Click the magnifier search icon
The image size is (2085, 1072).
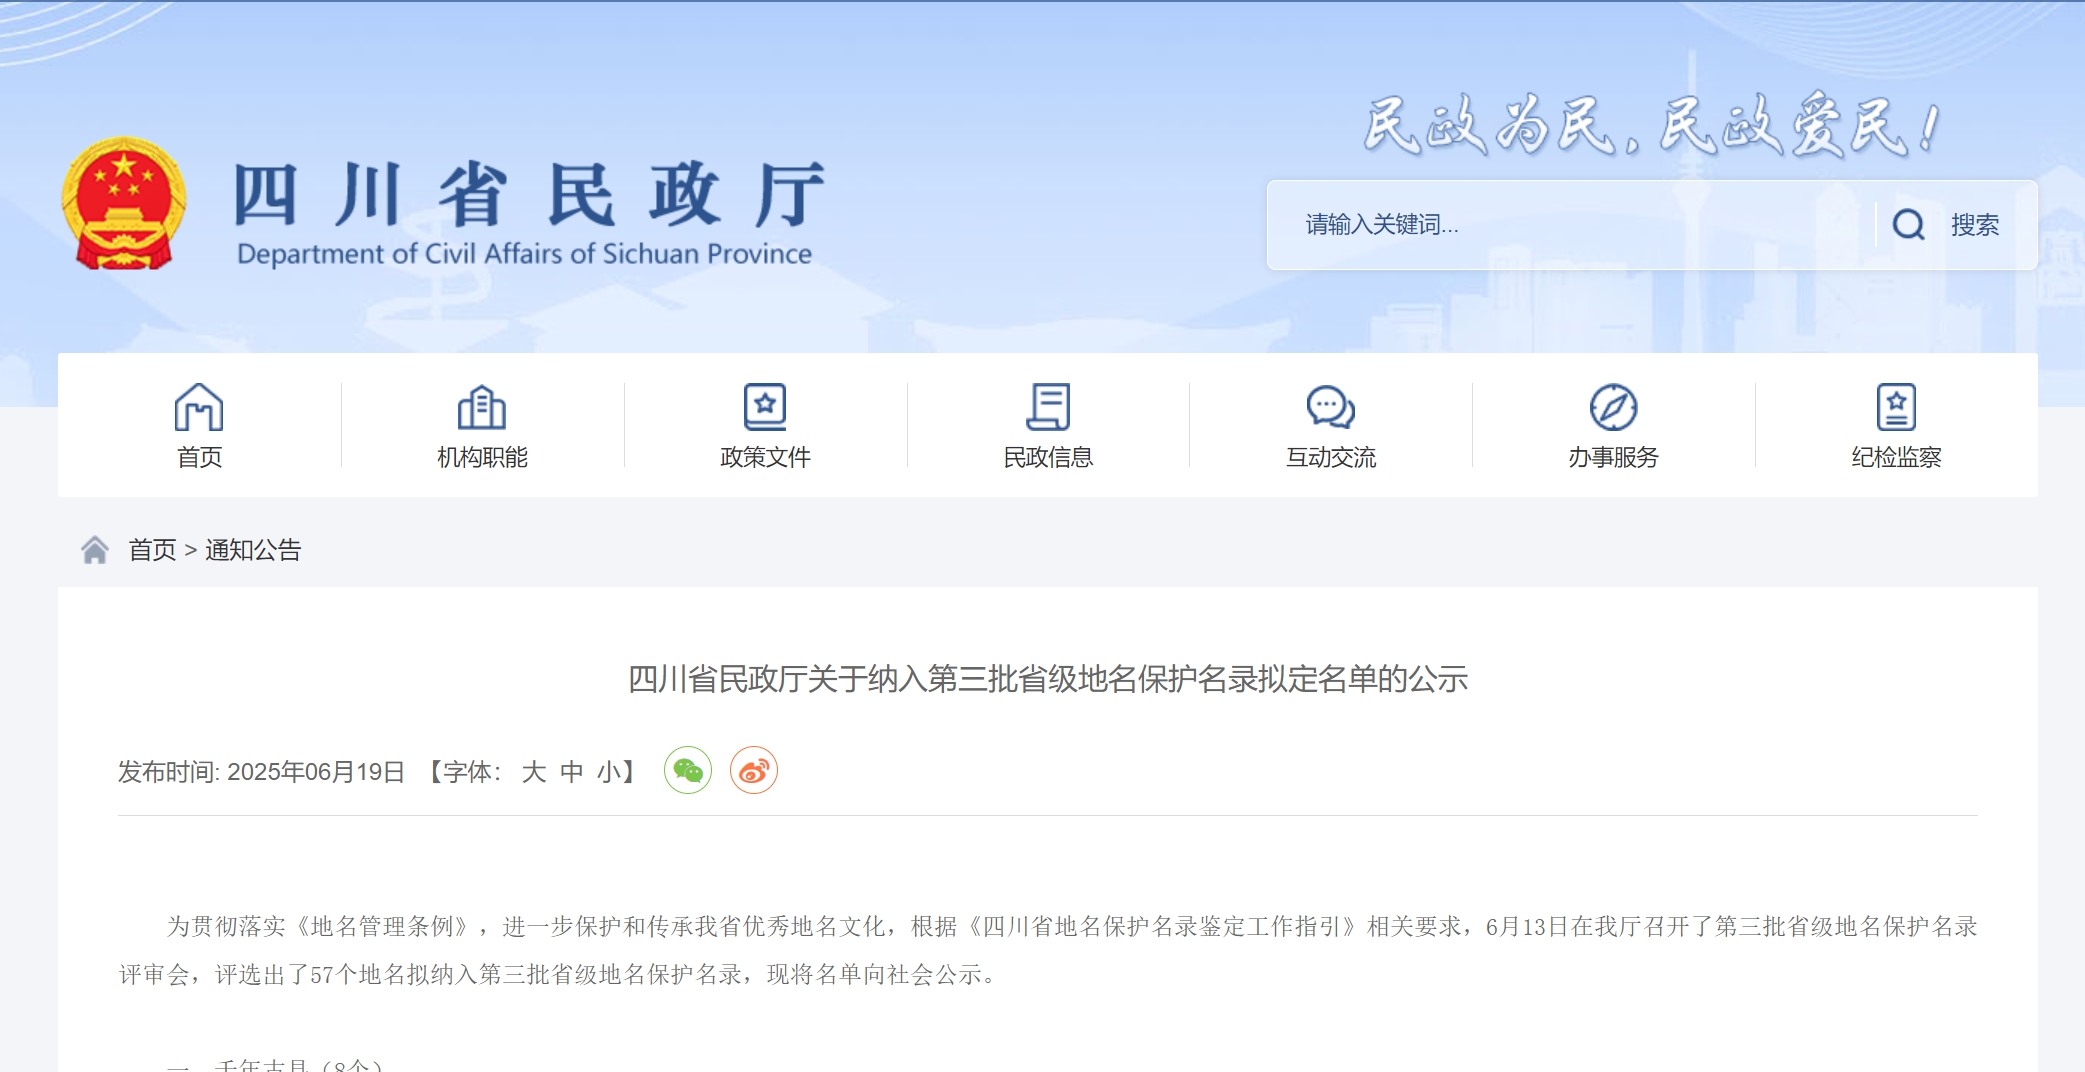[1908, 225]
